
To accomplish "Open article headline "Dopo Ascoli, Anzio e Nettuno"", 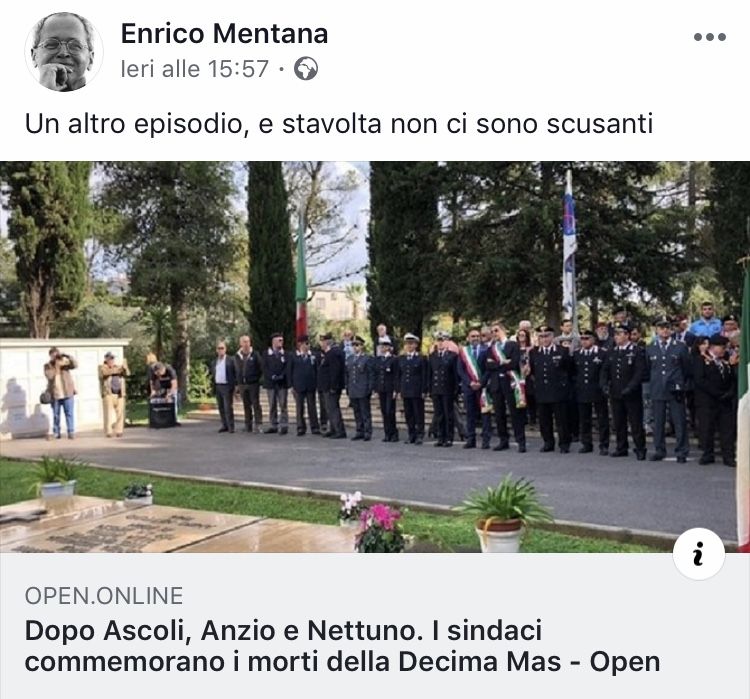I will coord(224,631).
